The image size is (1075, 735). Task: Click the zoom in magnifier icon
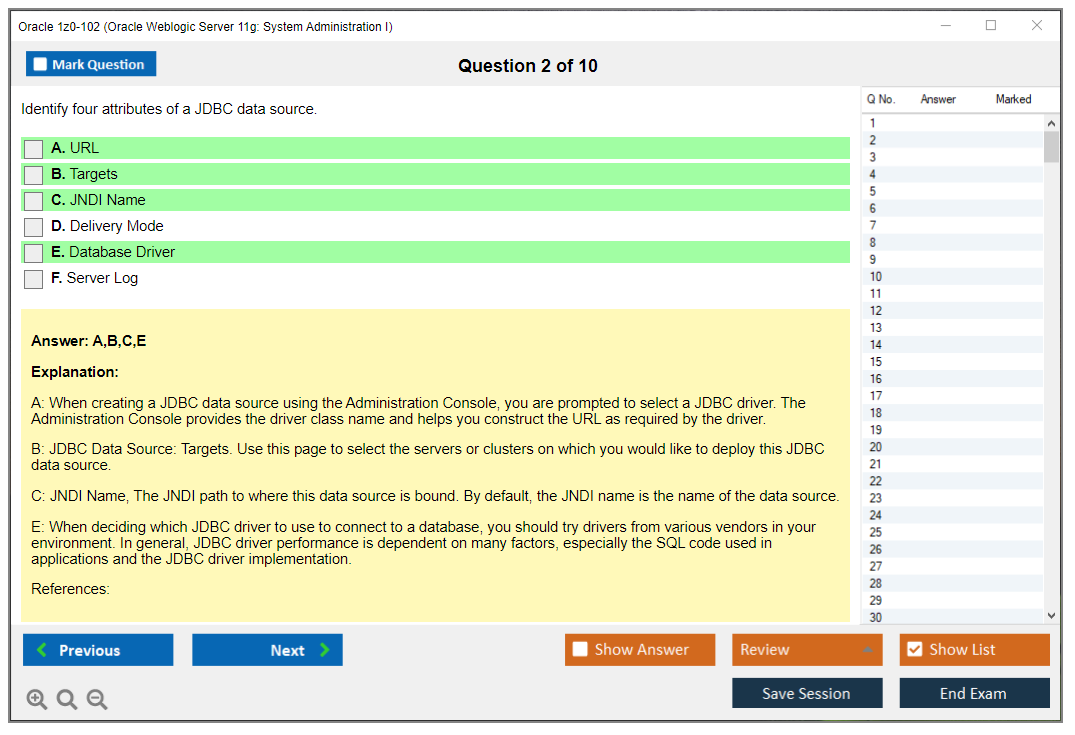pyautogui.click(x=37, y=700)
